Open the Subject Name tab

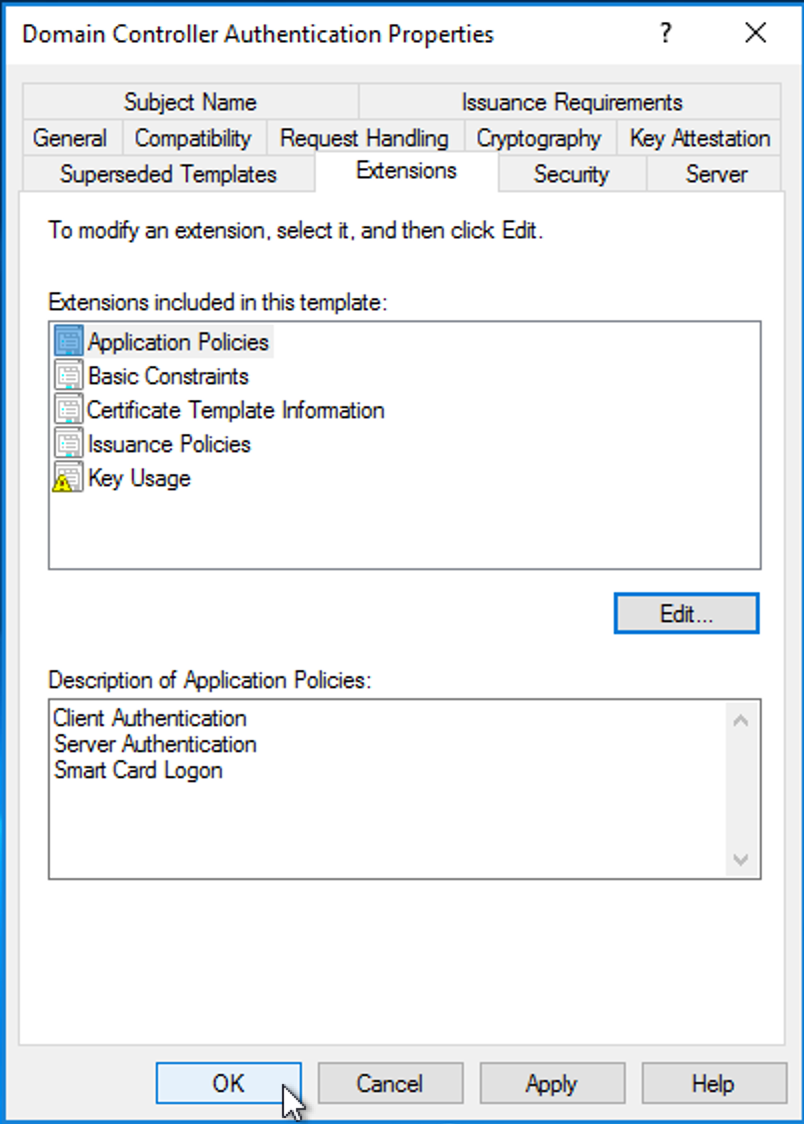[x=190, y=102]
